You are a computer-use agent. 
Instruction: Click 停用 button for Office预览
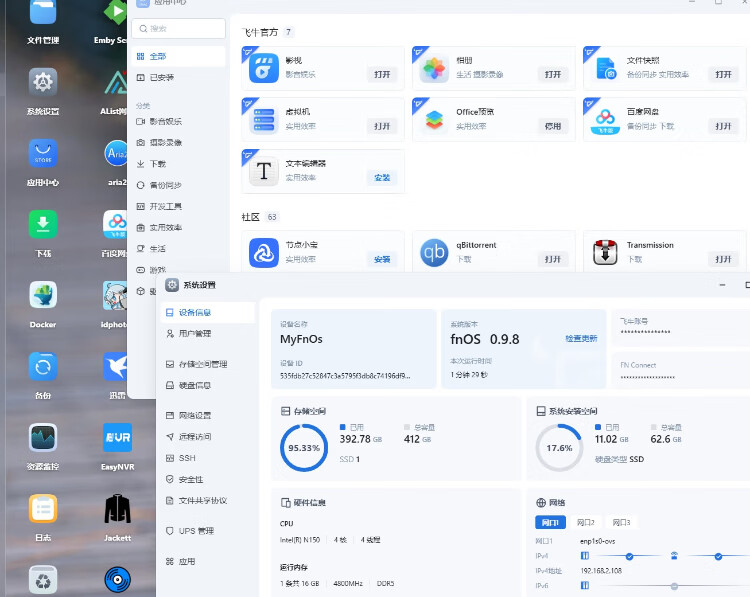click(552, 126)
